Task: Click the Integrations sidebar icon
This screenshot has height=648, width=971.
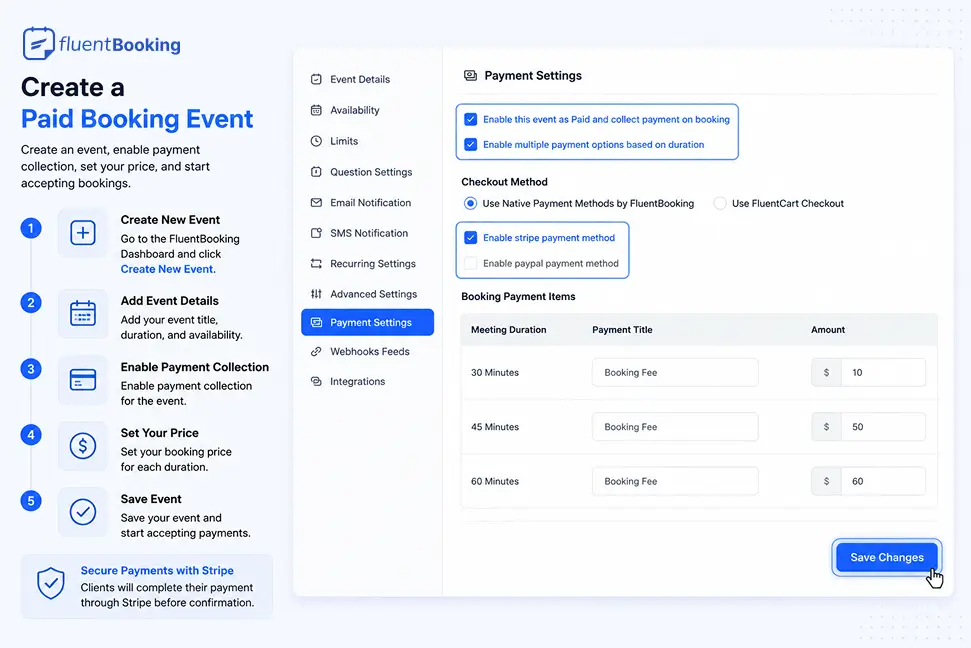Action: pos(316,382)
